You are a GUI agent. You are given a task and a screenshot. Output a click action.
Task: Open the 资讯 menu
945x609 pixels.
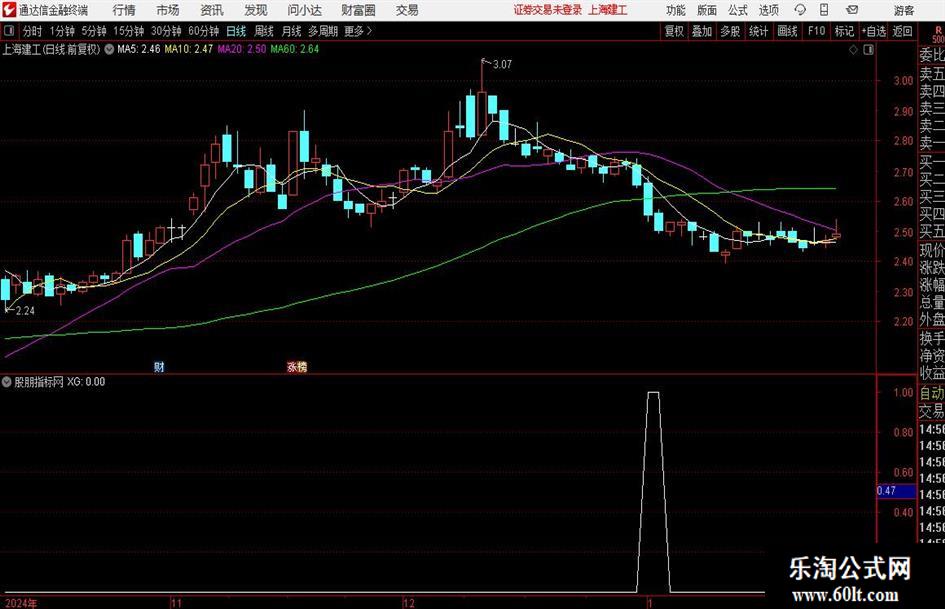click(212, 10)
